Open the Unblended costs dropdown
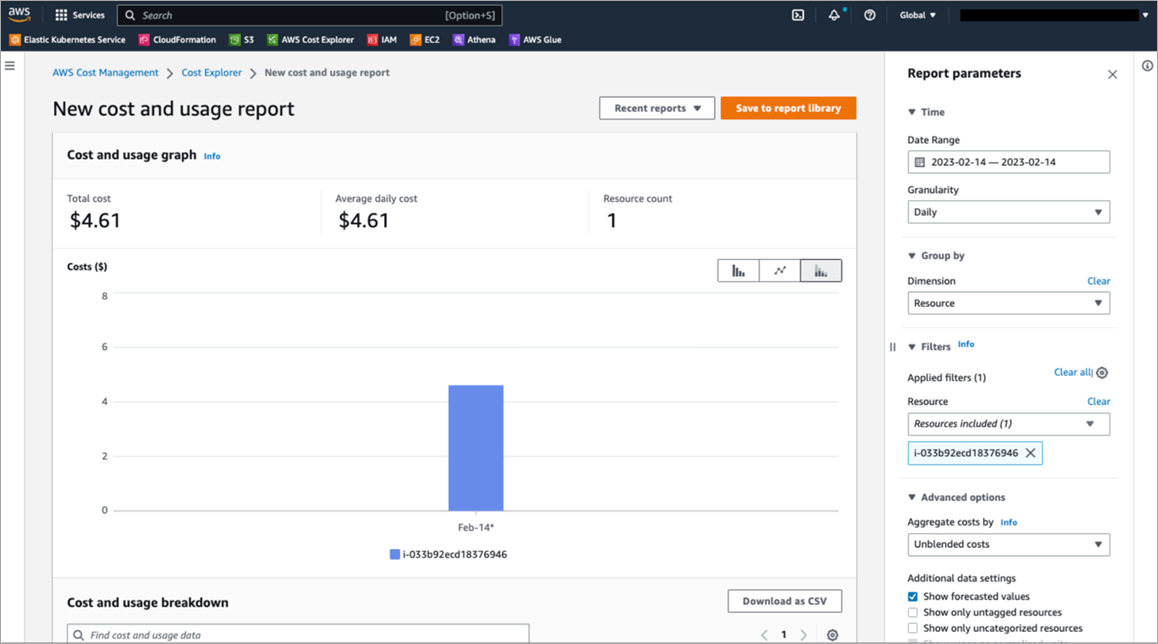The height and width of the screenshot is (644, 1158). pyautogui.click(x=1008, y=544)
